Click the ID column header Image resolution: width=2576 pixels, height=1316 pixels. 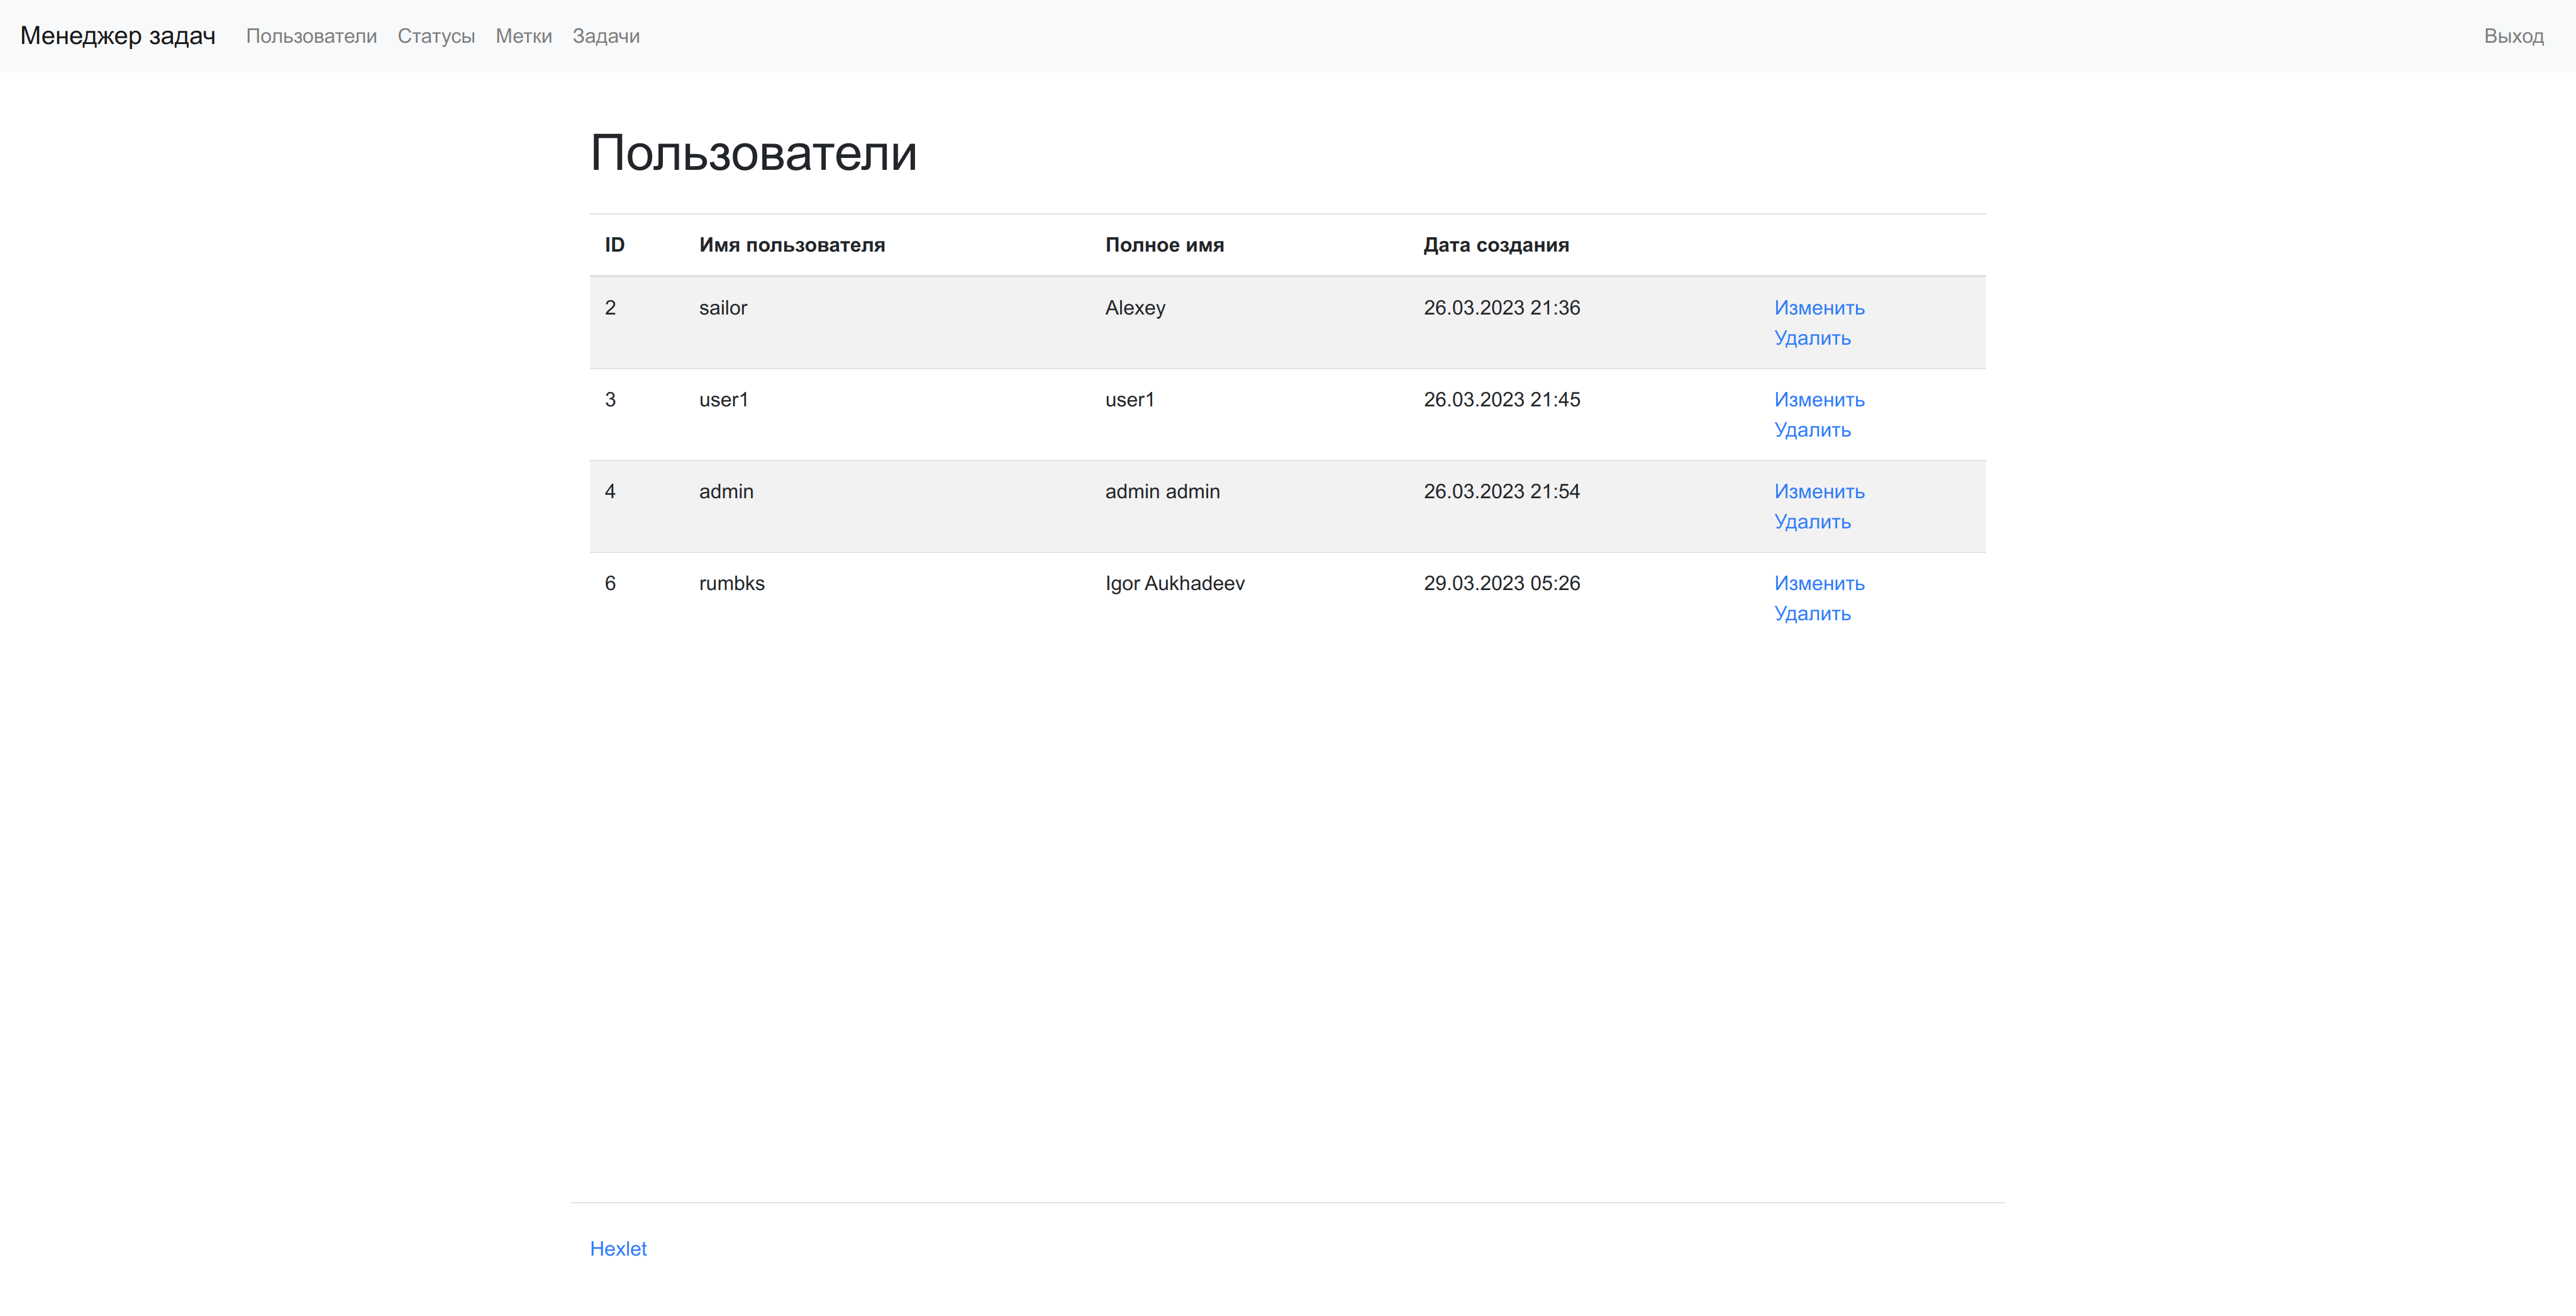point(614,245)
